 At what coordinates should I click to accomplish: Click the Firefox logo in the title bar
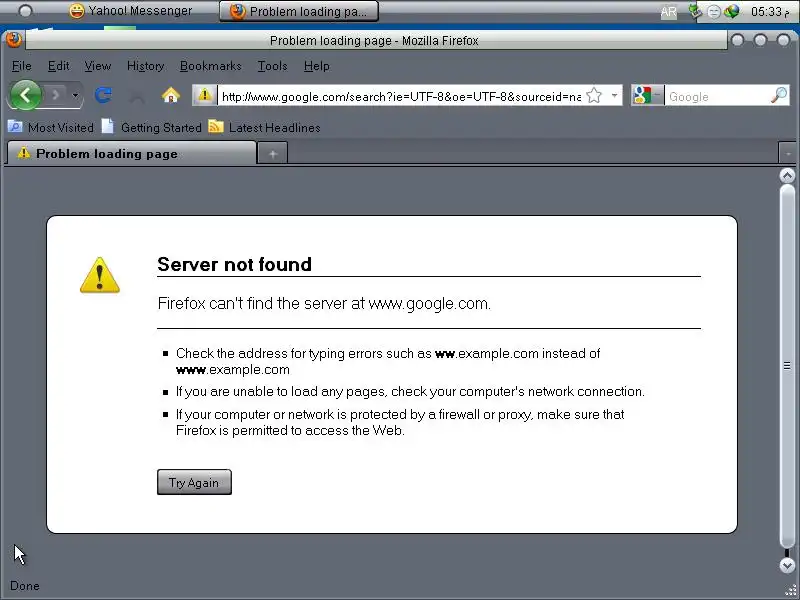point(14,39)
